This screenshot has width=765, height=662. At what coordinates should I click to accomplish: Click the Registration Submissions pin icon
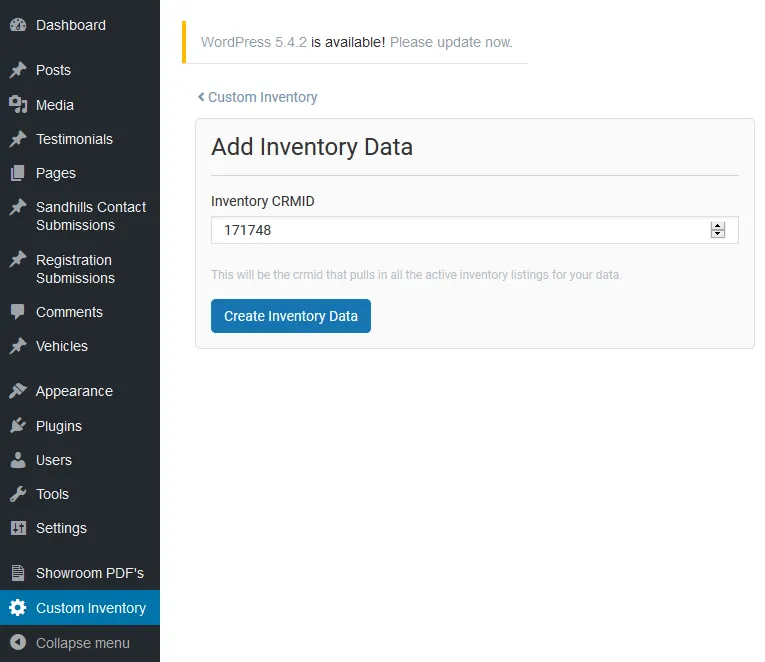pos(18,260)
